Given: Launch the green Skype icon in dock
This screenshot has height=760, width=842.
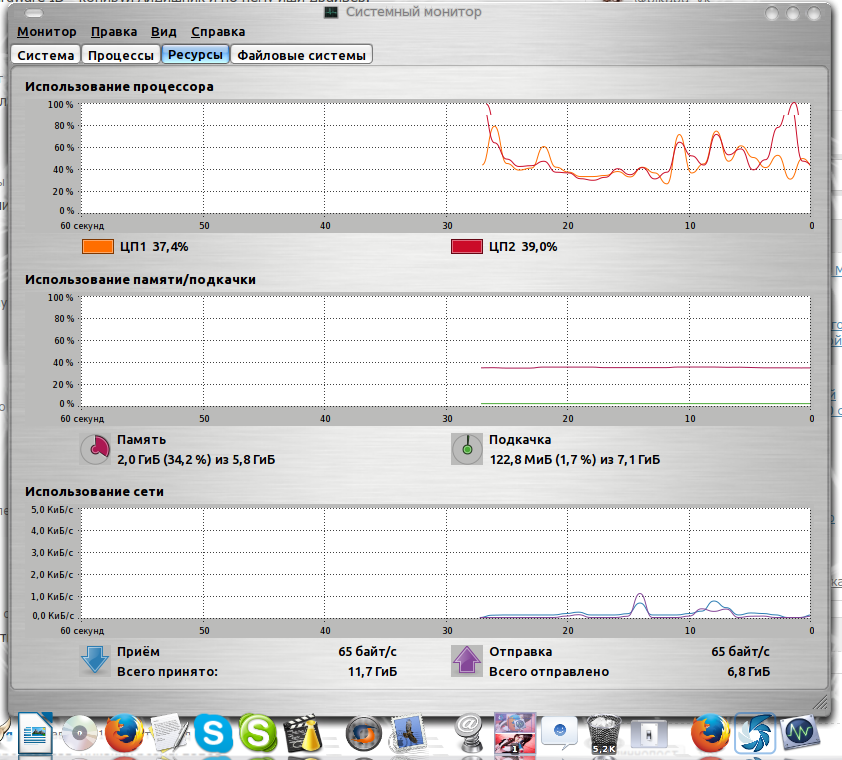Looking at the screenshot, I should [259, 735].
